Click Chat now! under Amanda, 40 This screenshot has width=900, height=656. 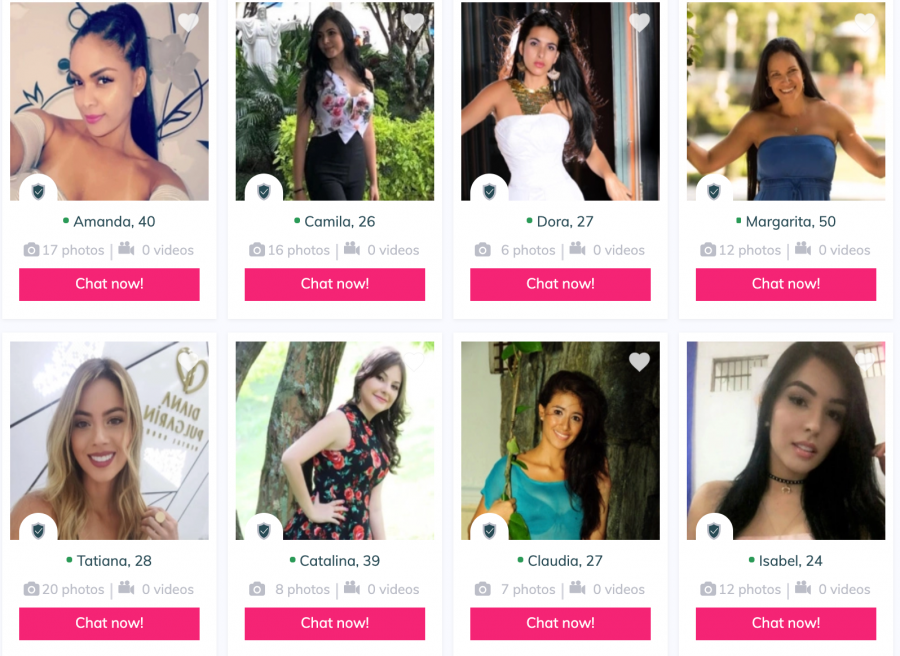(109, 284)
